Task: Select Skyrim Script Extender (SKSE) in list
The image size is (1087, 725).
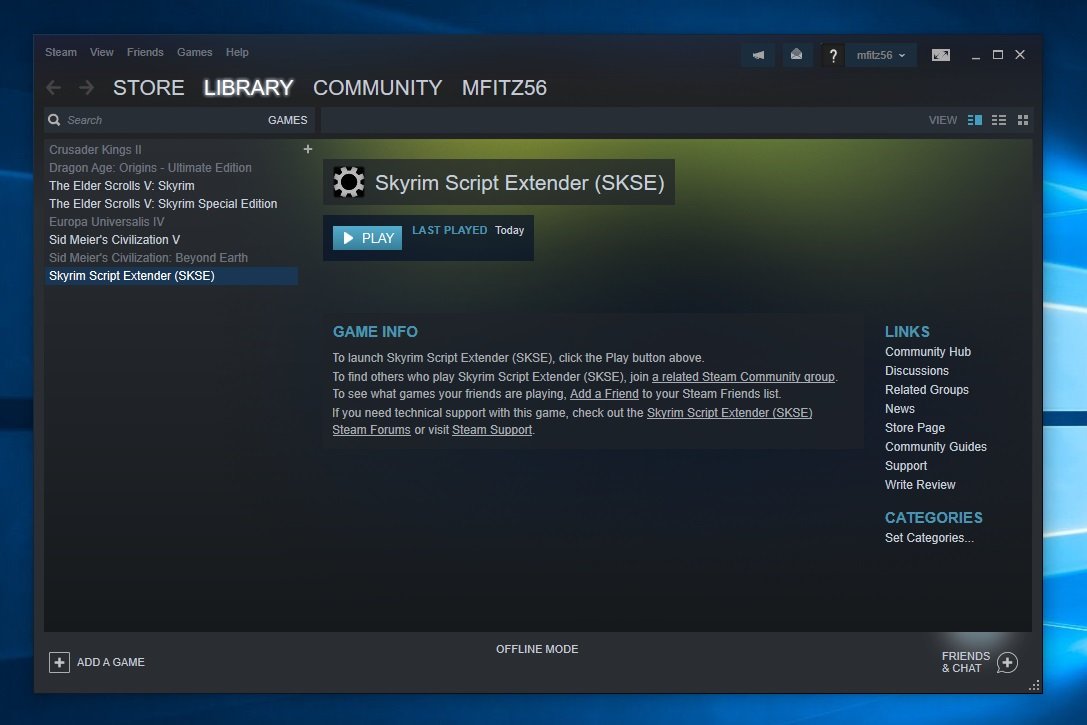Action: [x=171, y=276]
